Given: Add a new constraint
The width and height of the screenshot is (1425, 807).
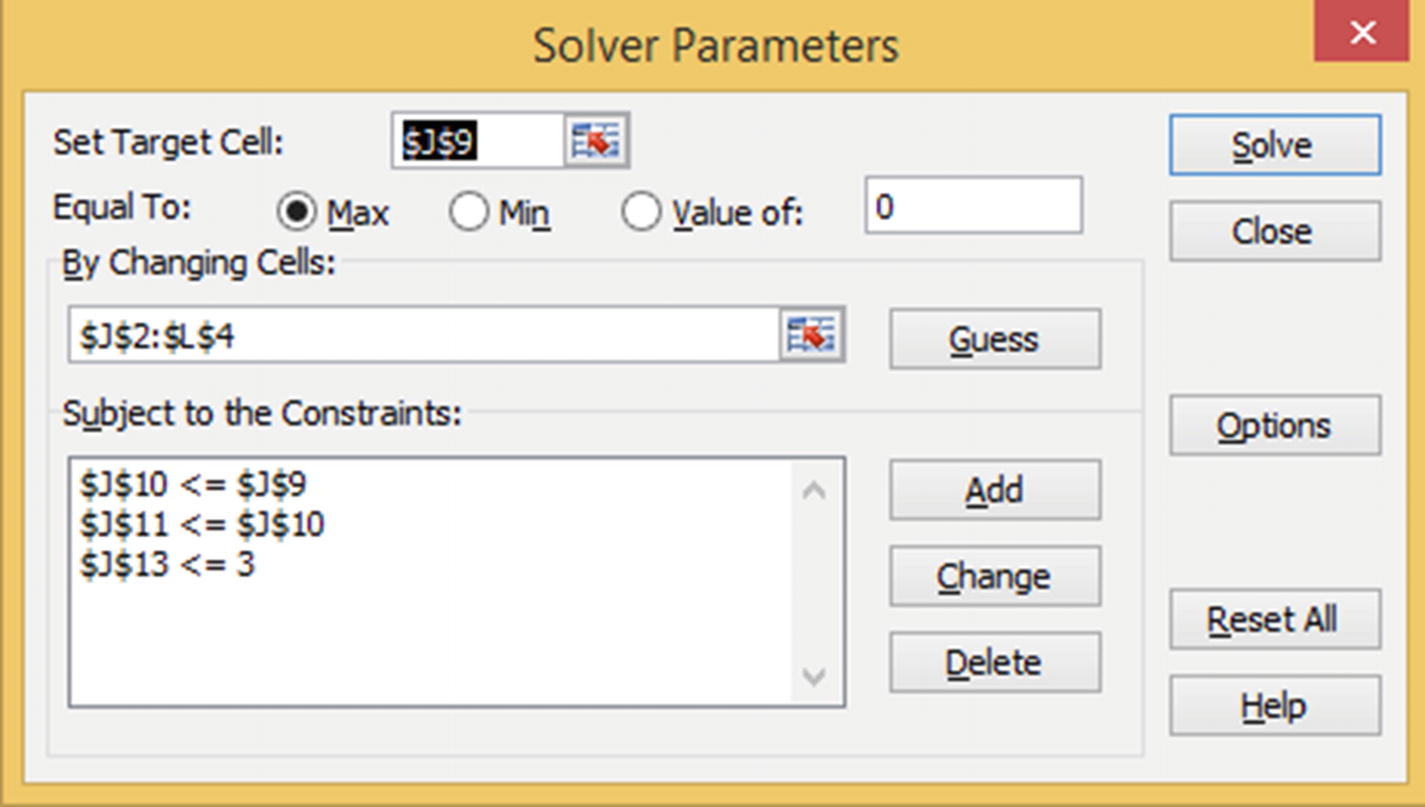Looking at the screenshot, I should [994, 490].
